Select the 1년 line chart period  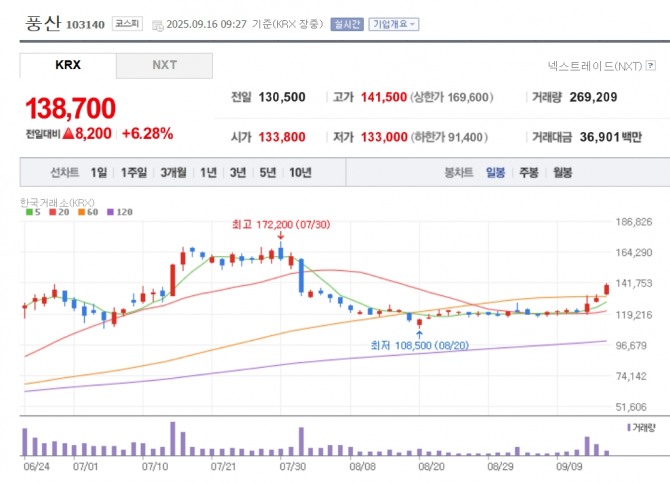pyautogui.click(x=209, y=172)
